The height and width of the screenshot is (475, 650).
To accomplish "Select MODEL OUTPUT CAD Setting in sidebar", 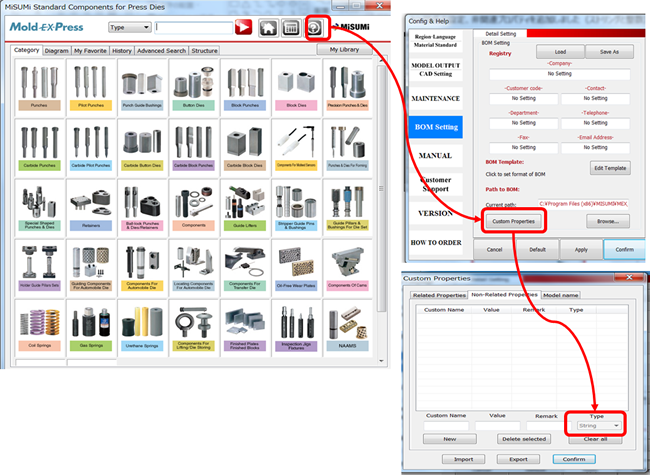I will pyautogui.click(x=436, y=70).
